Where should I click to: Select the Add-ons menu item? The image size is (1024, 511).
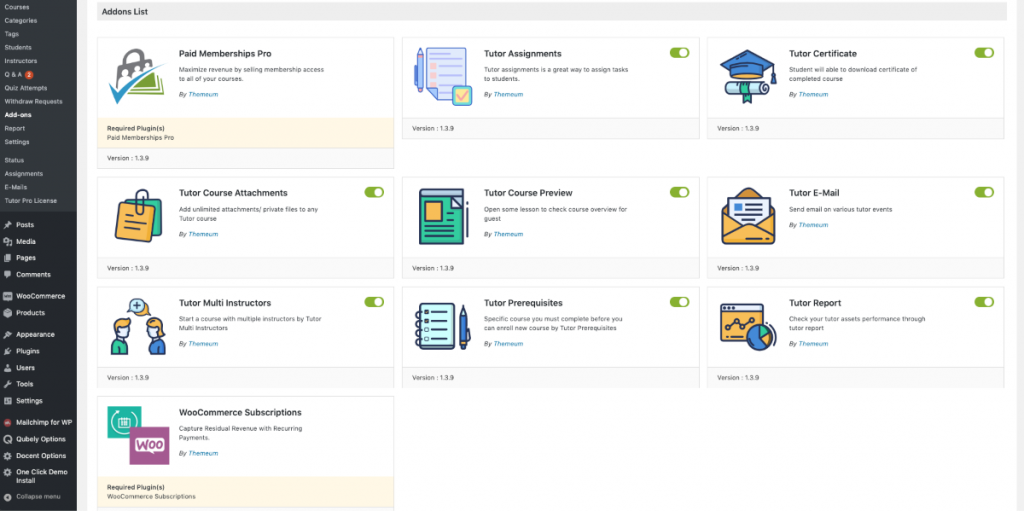point(18,115)
